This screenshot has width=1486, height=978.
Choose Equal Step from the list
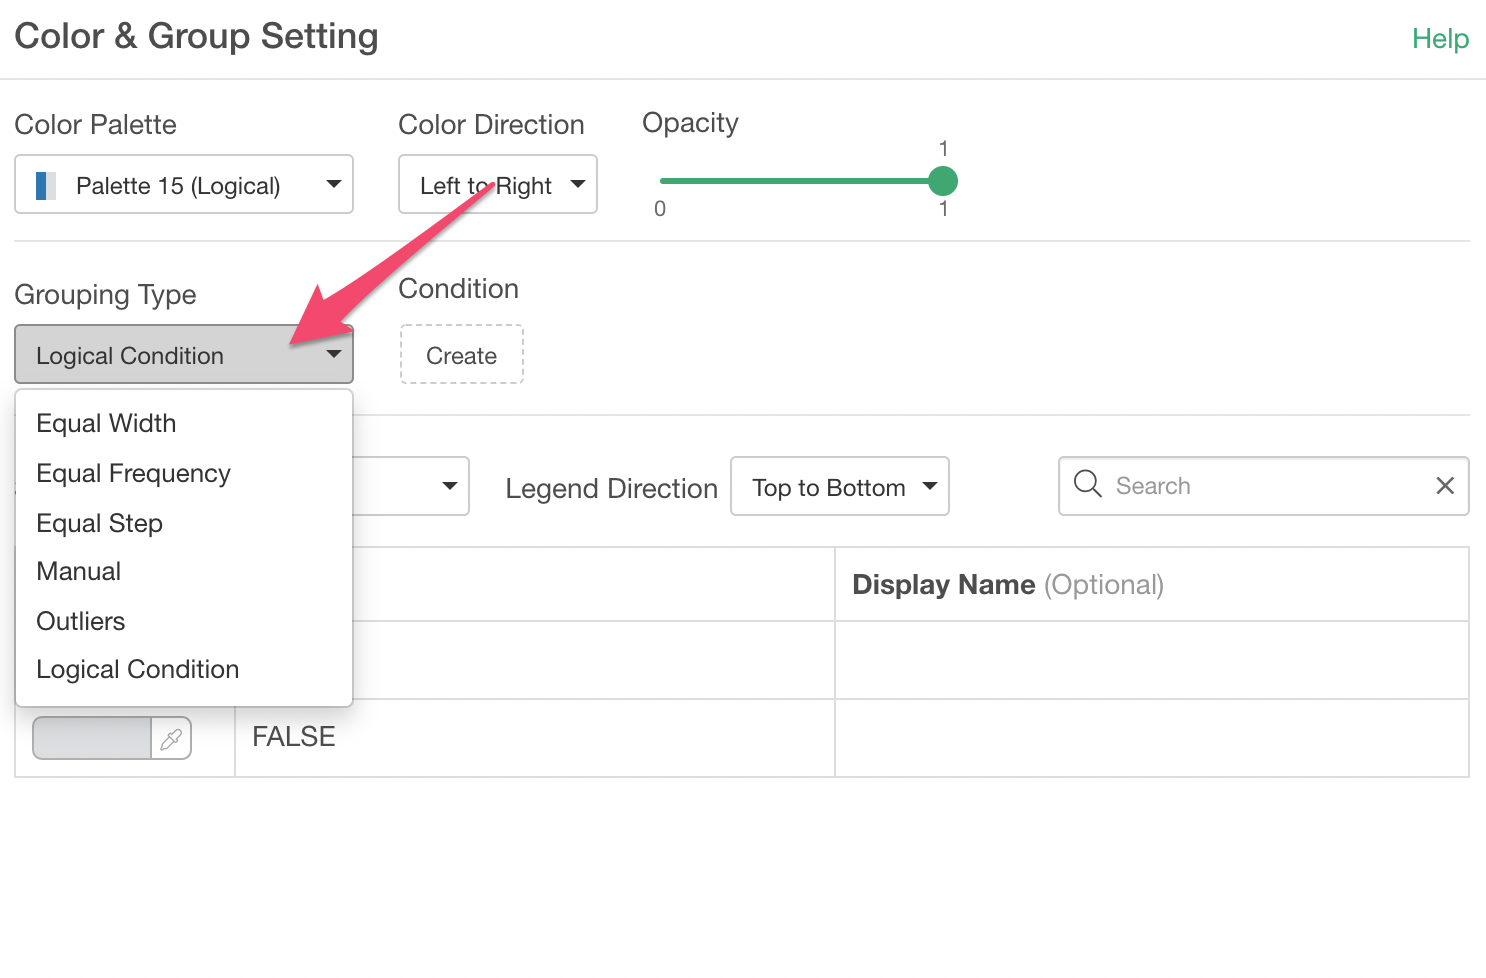click(x=99, y=524)
